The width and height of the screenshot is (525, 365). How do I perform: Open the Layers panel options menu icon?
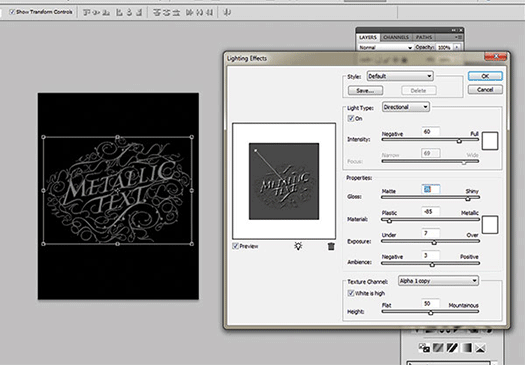pos(458,37)
